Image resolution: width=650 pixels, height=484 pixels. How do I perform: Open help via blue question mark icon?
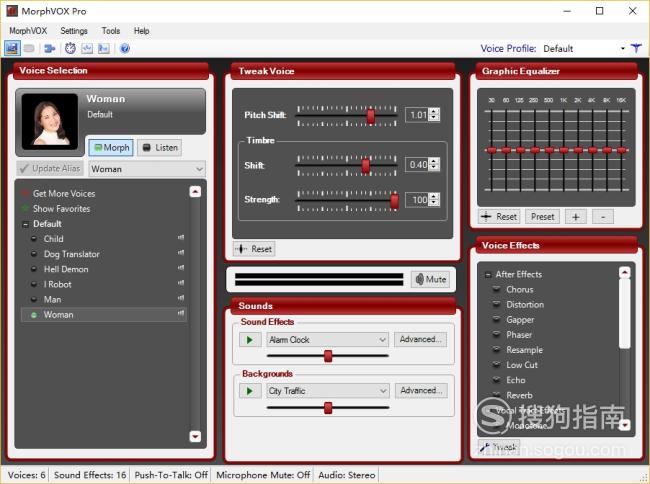coord(124,48)
